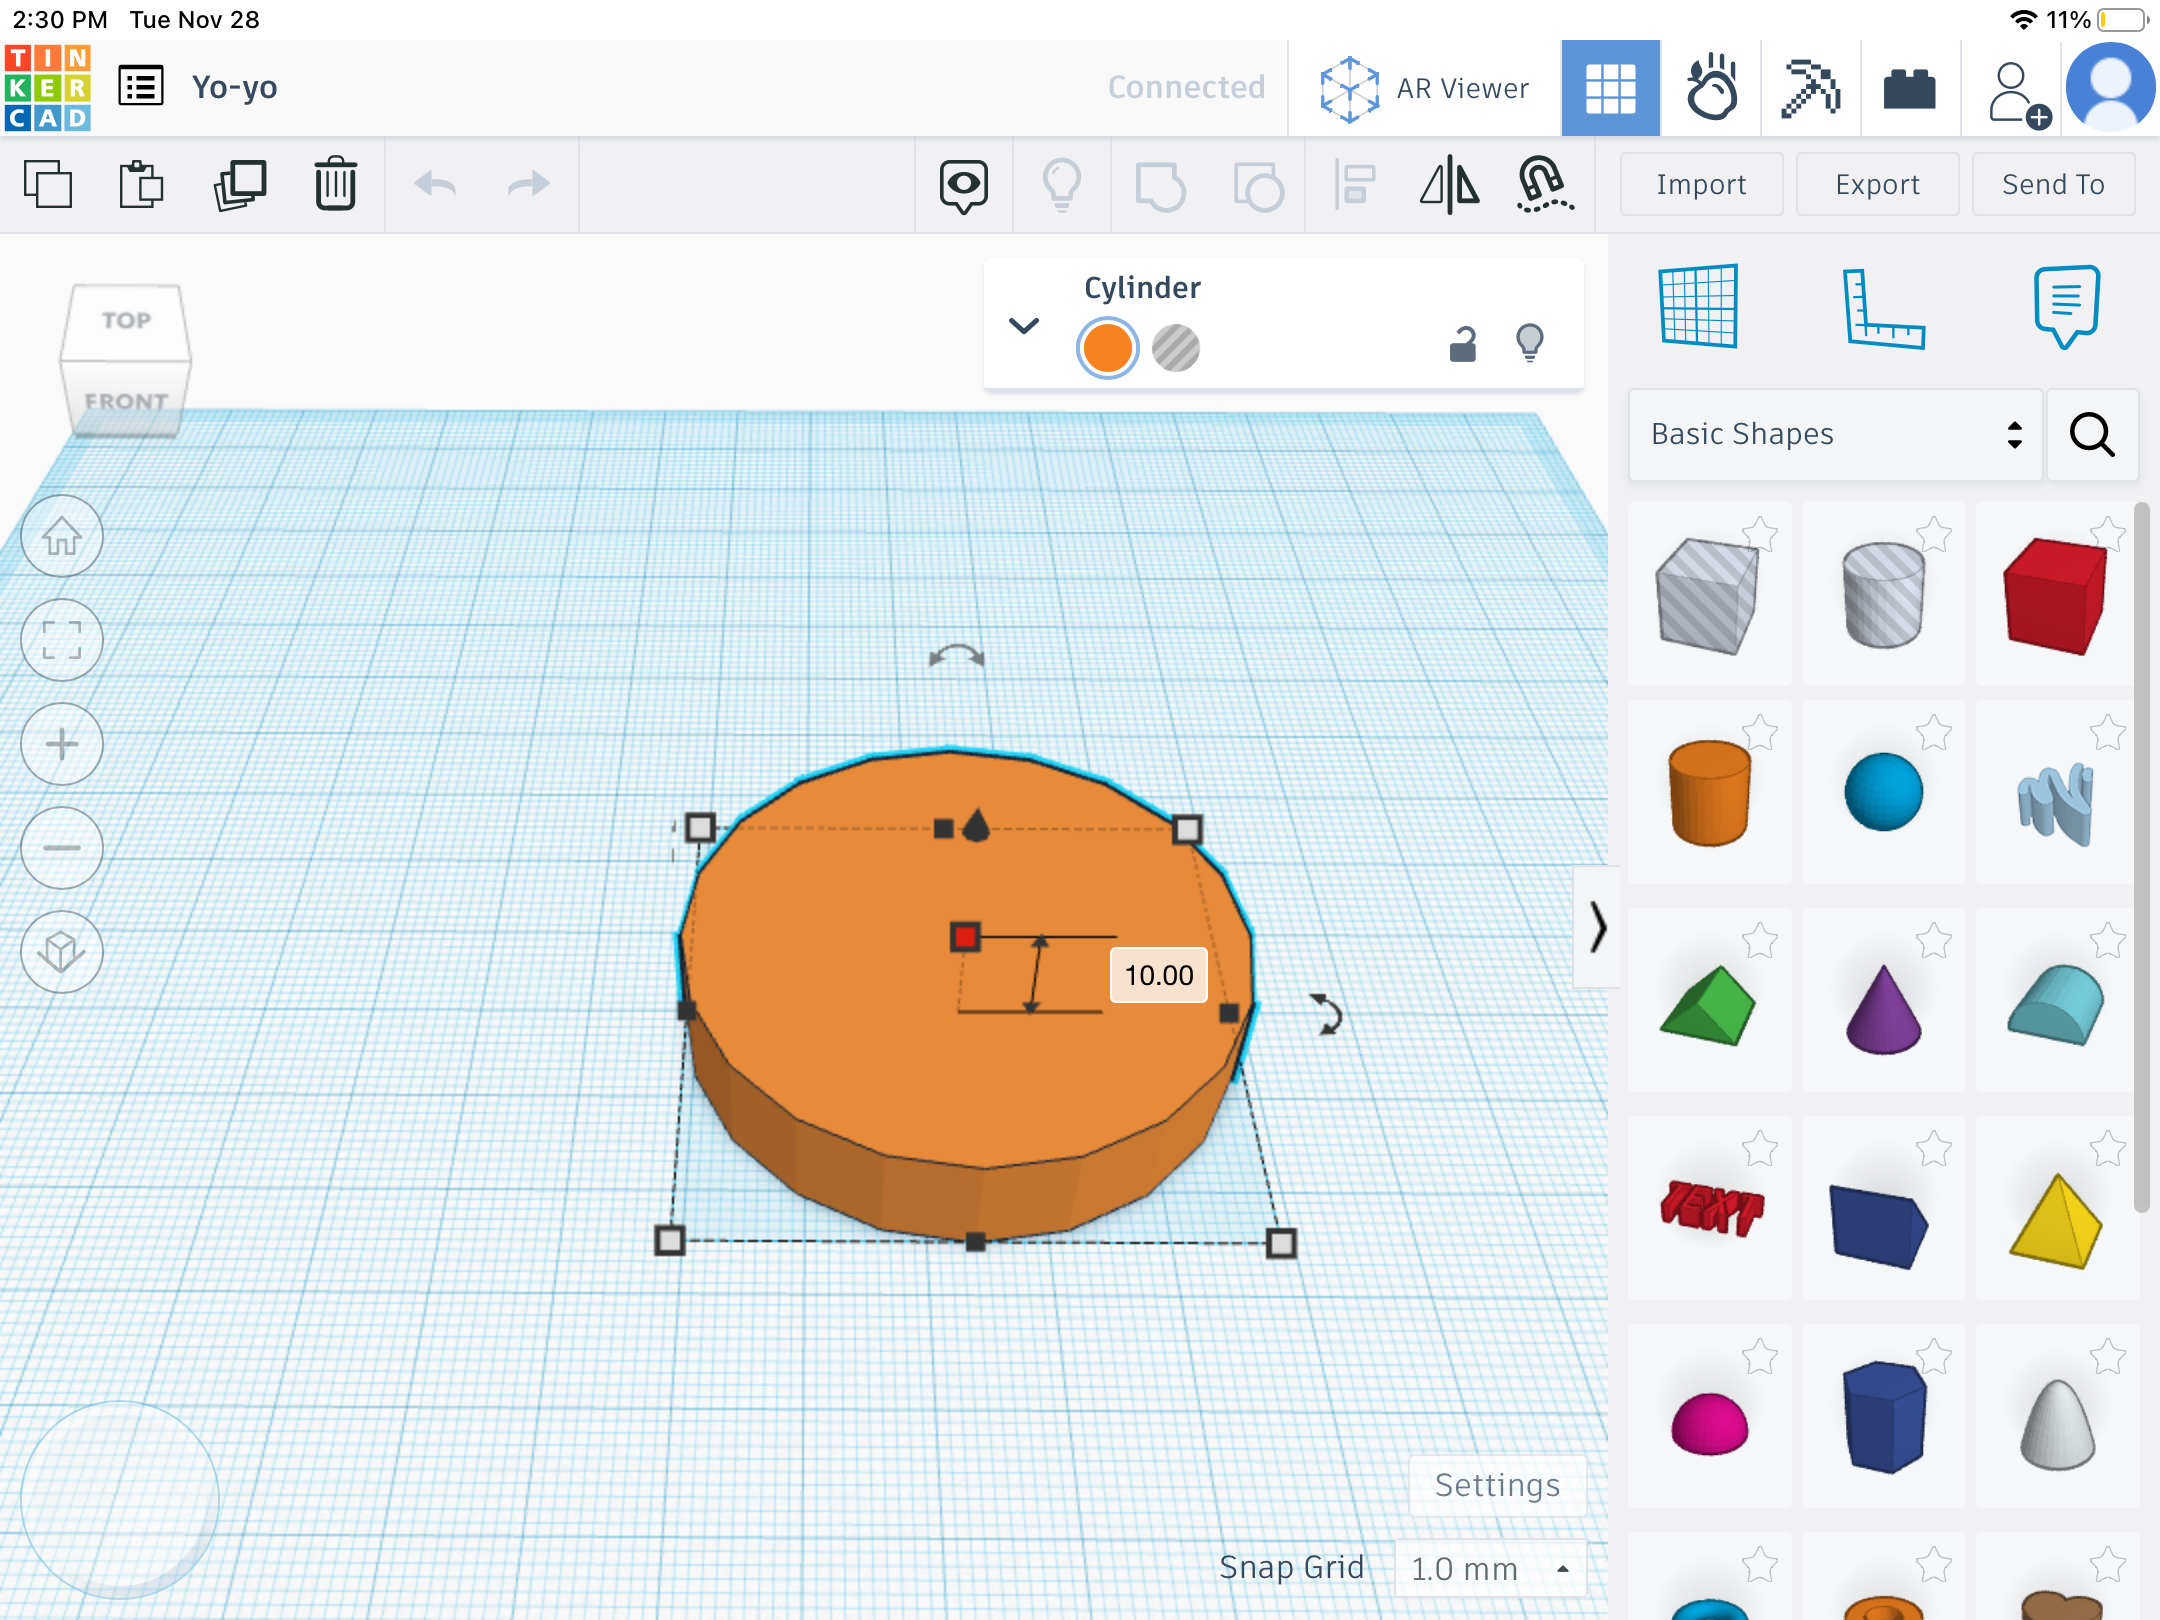Click the Home view button
This screenshot has height=1620, width=2160.
(62, 537)
